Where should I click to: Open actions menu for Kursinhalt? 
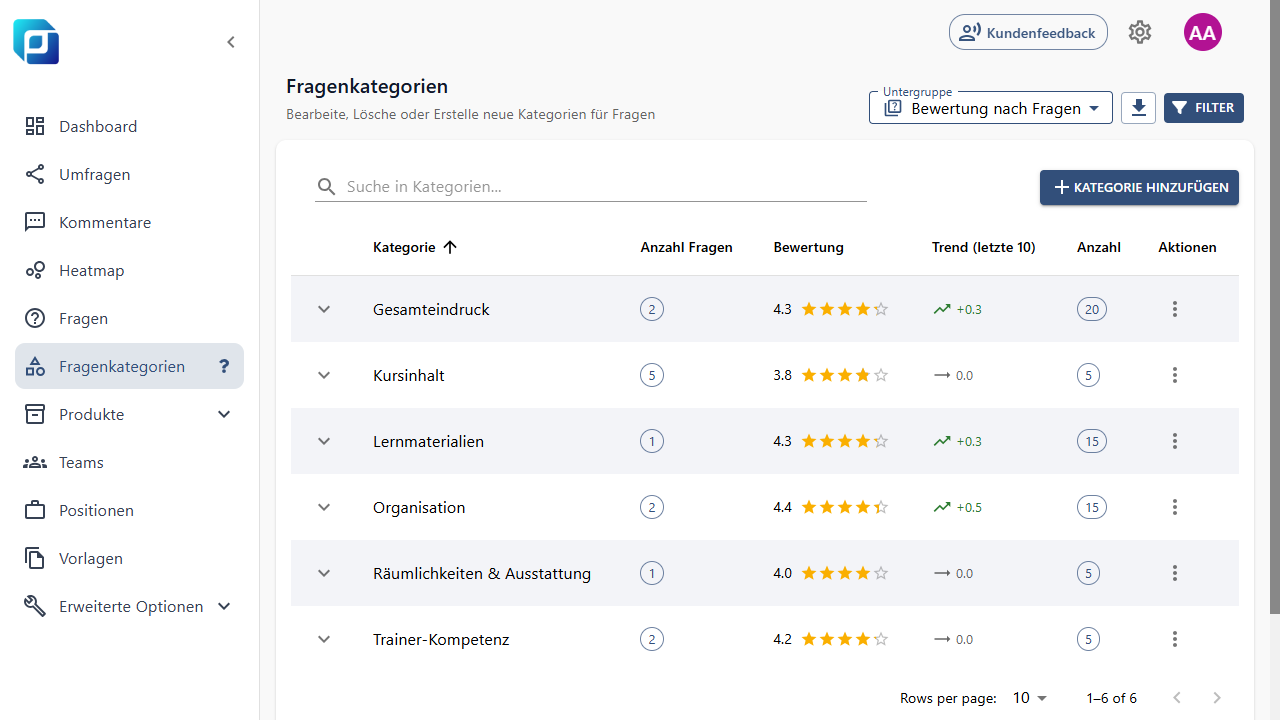1175,375
